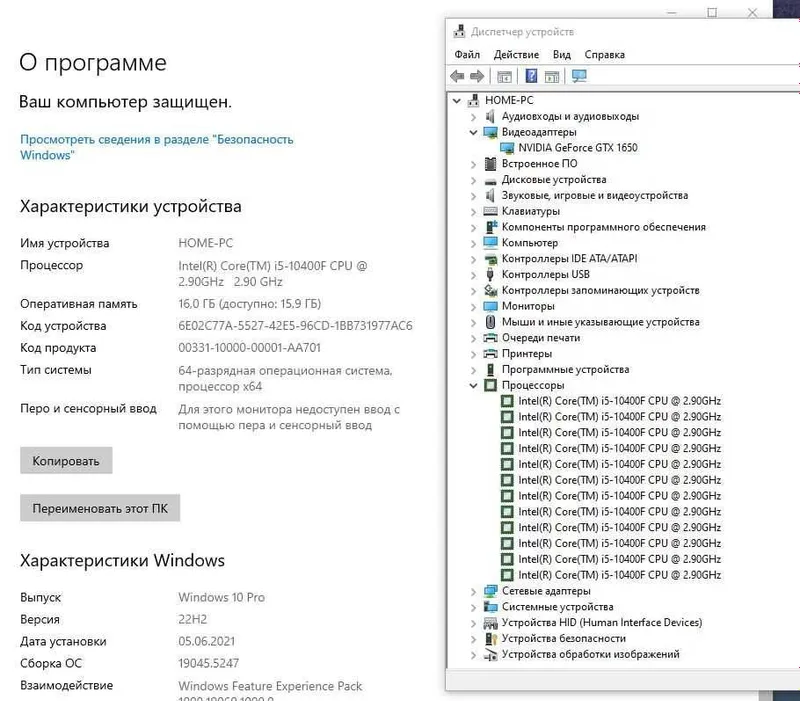The image size is (800, 701).
Task: Open the Безопасность Windows details link
Action: [157, 147]
